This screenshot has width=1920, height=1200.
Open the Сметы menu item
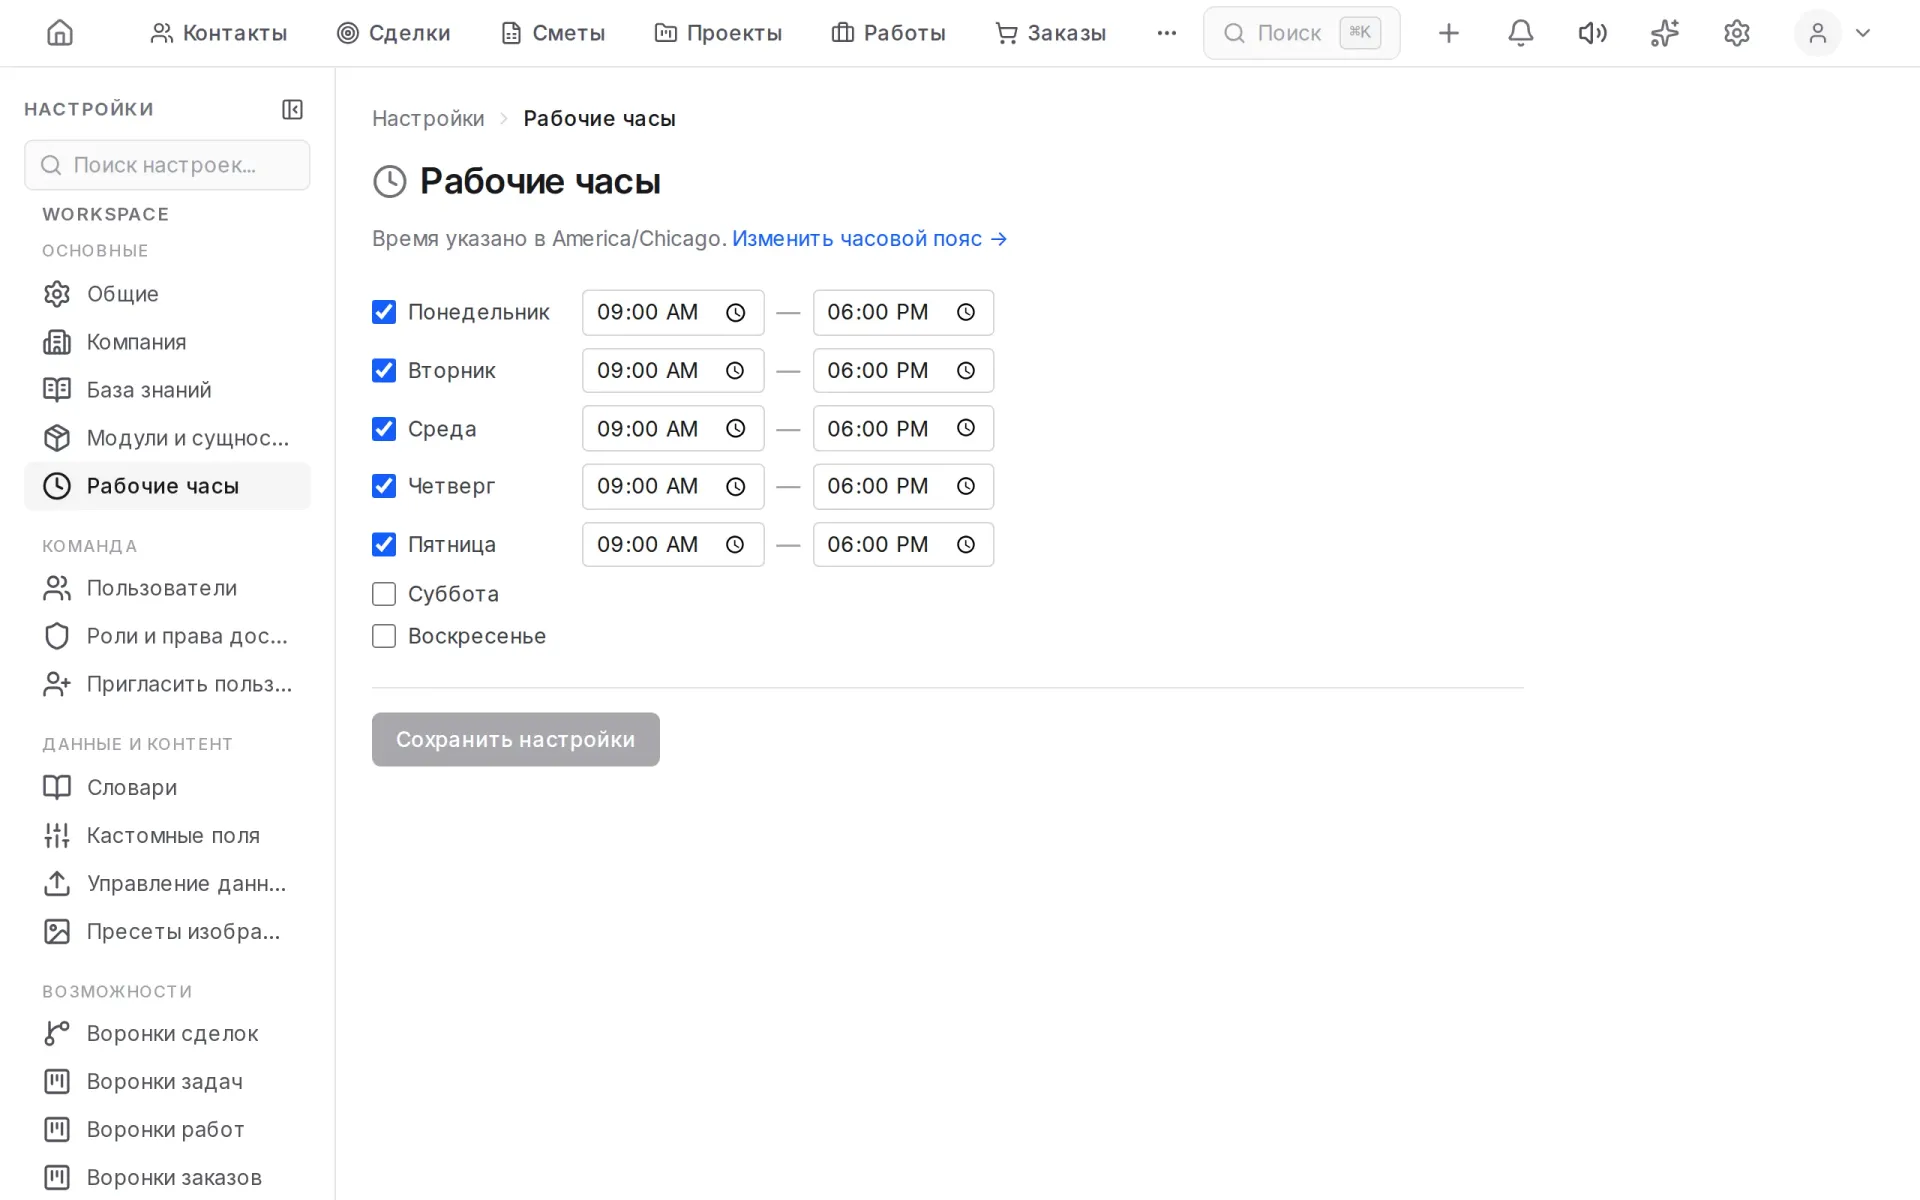(553, 33)
